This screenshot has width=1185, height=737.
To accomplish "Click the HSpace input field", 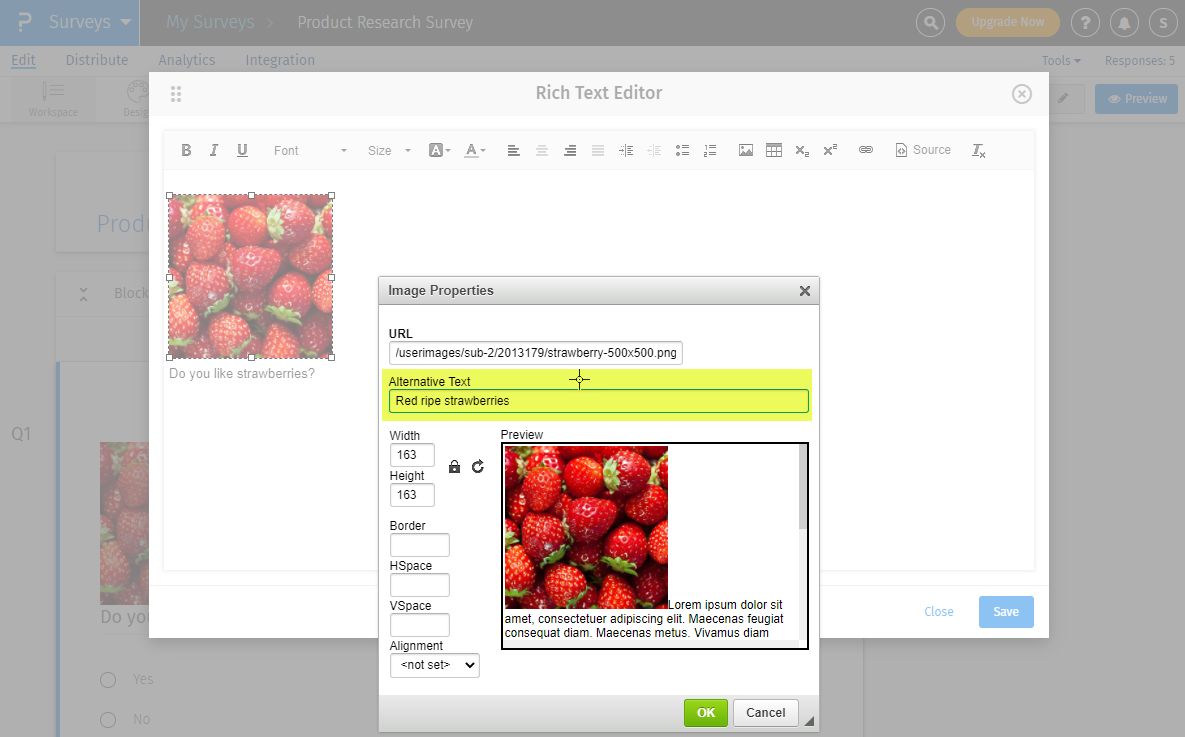I will [x=419, y=585].
